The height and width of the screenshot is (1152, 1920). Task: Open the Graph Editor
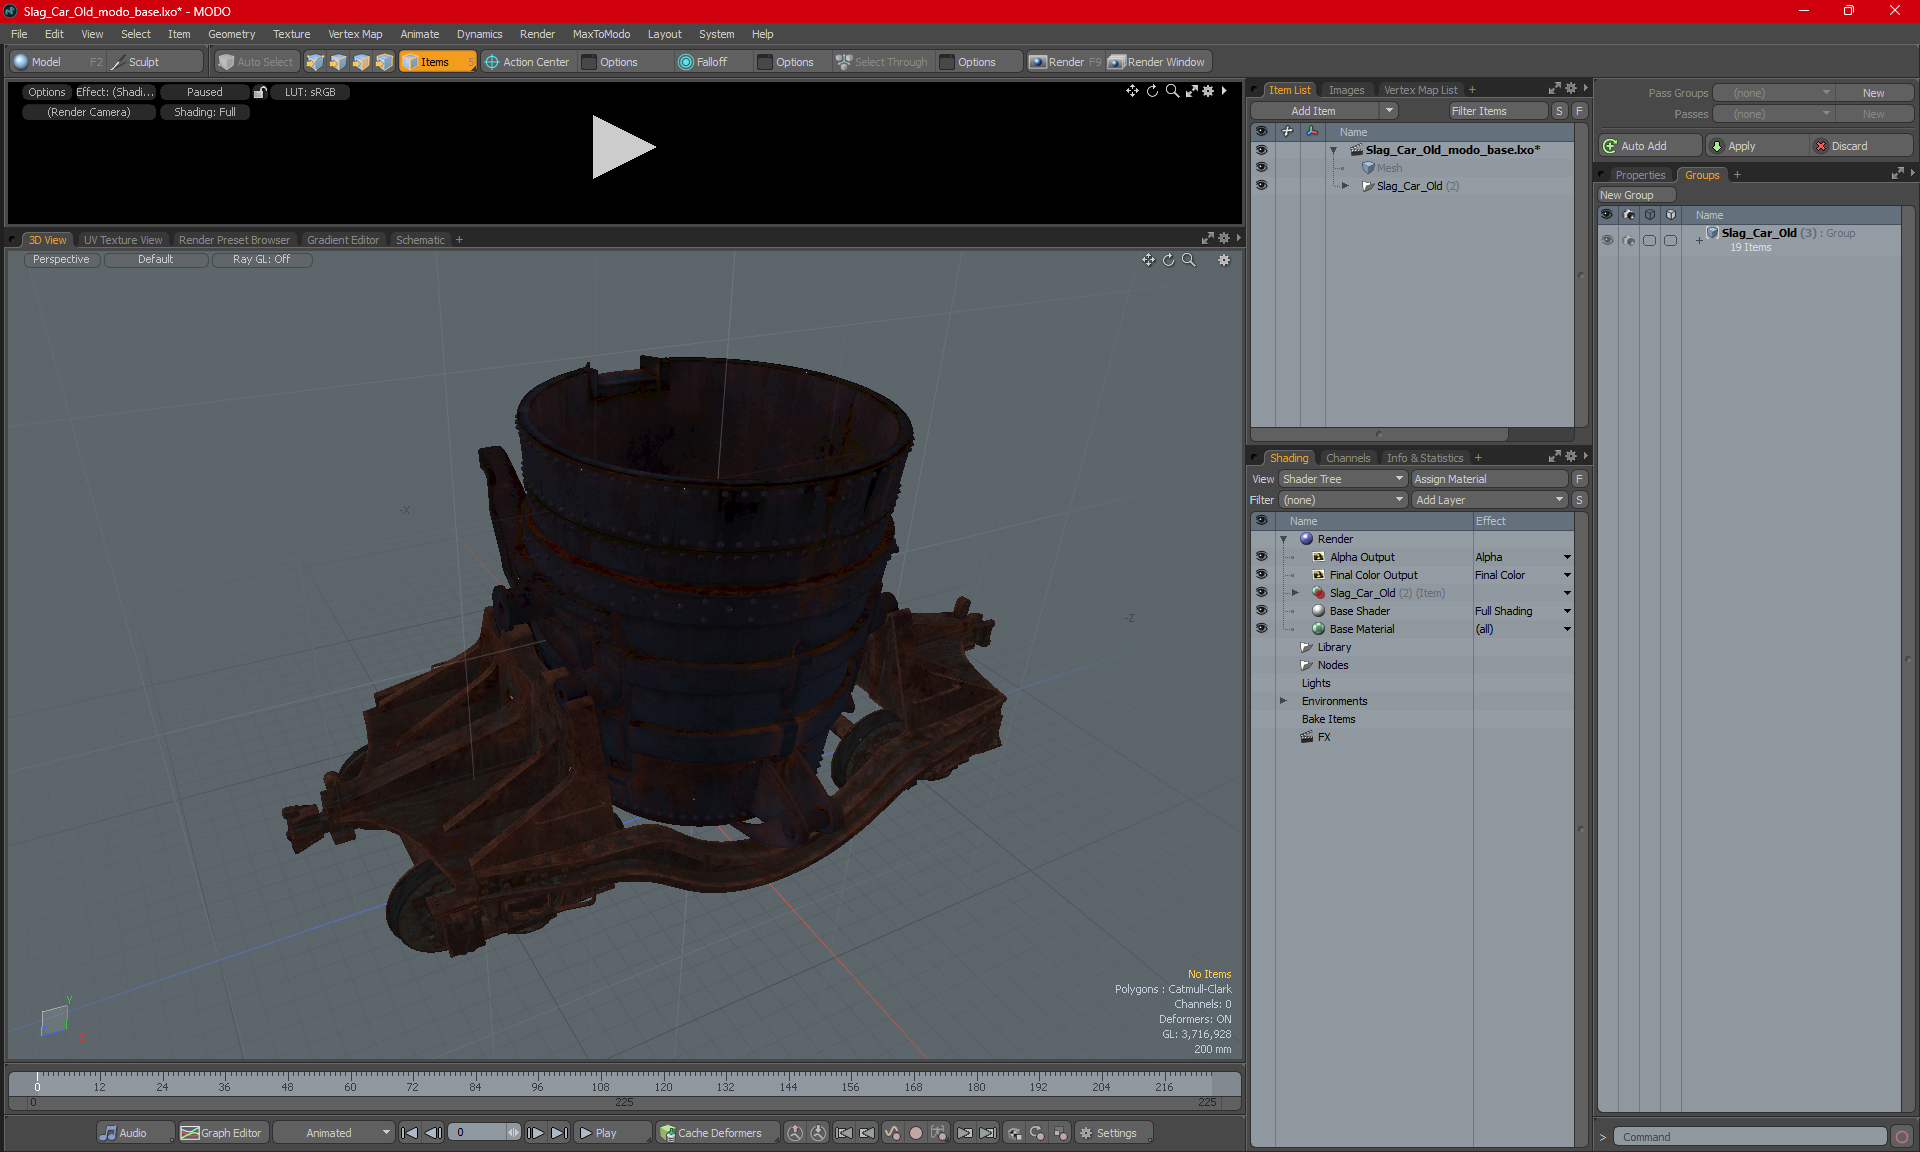221,1133
